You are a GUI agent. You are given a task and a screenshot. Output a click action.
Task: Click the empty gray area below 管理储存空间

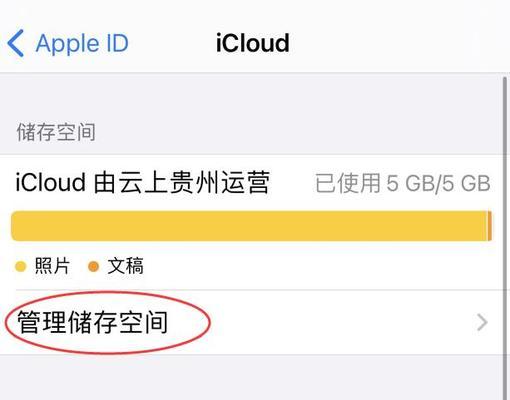250,377
